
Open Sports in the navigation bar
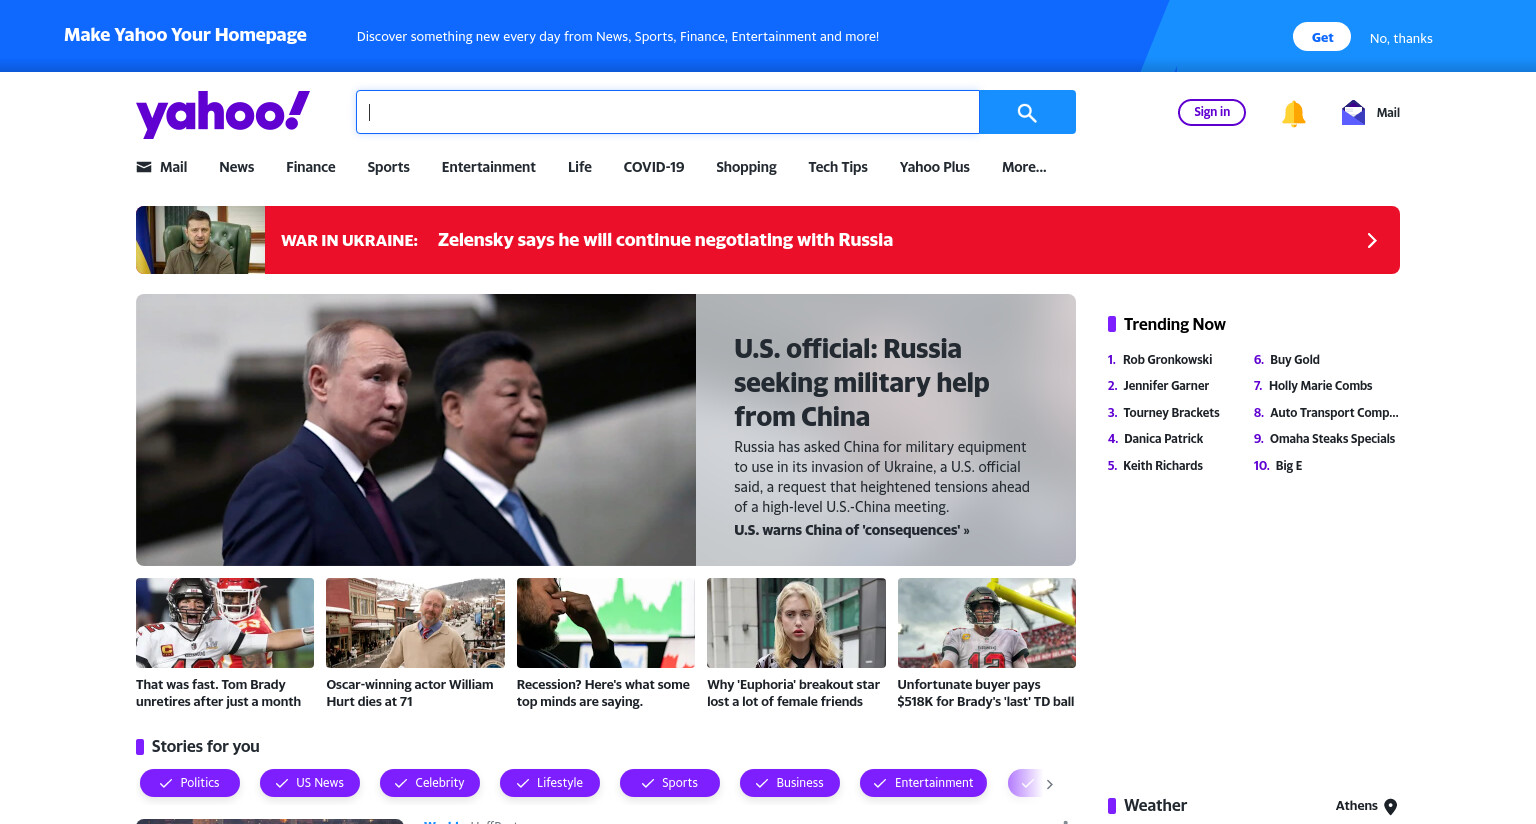coord(388,167)
